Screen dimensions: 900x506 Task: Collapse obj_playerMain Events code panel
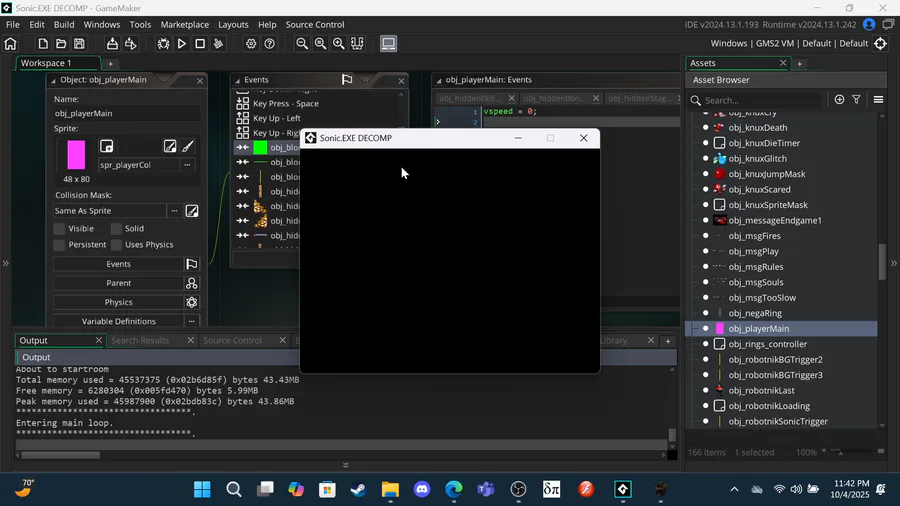439,80
